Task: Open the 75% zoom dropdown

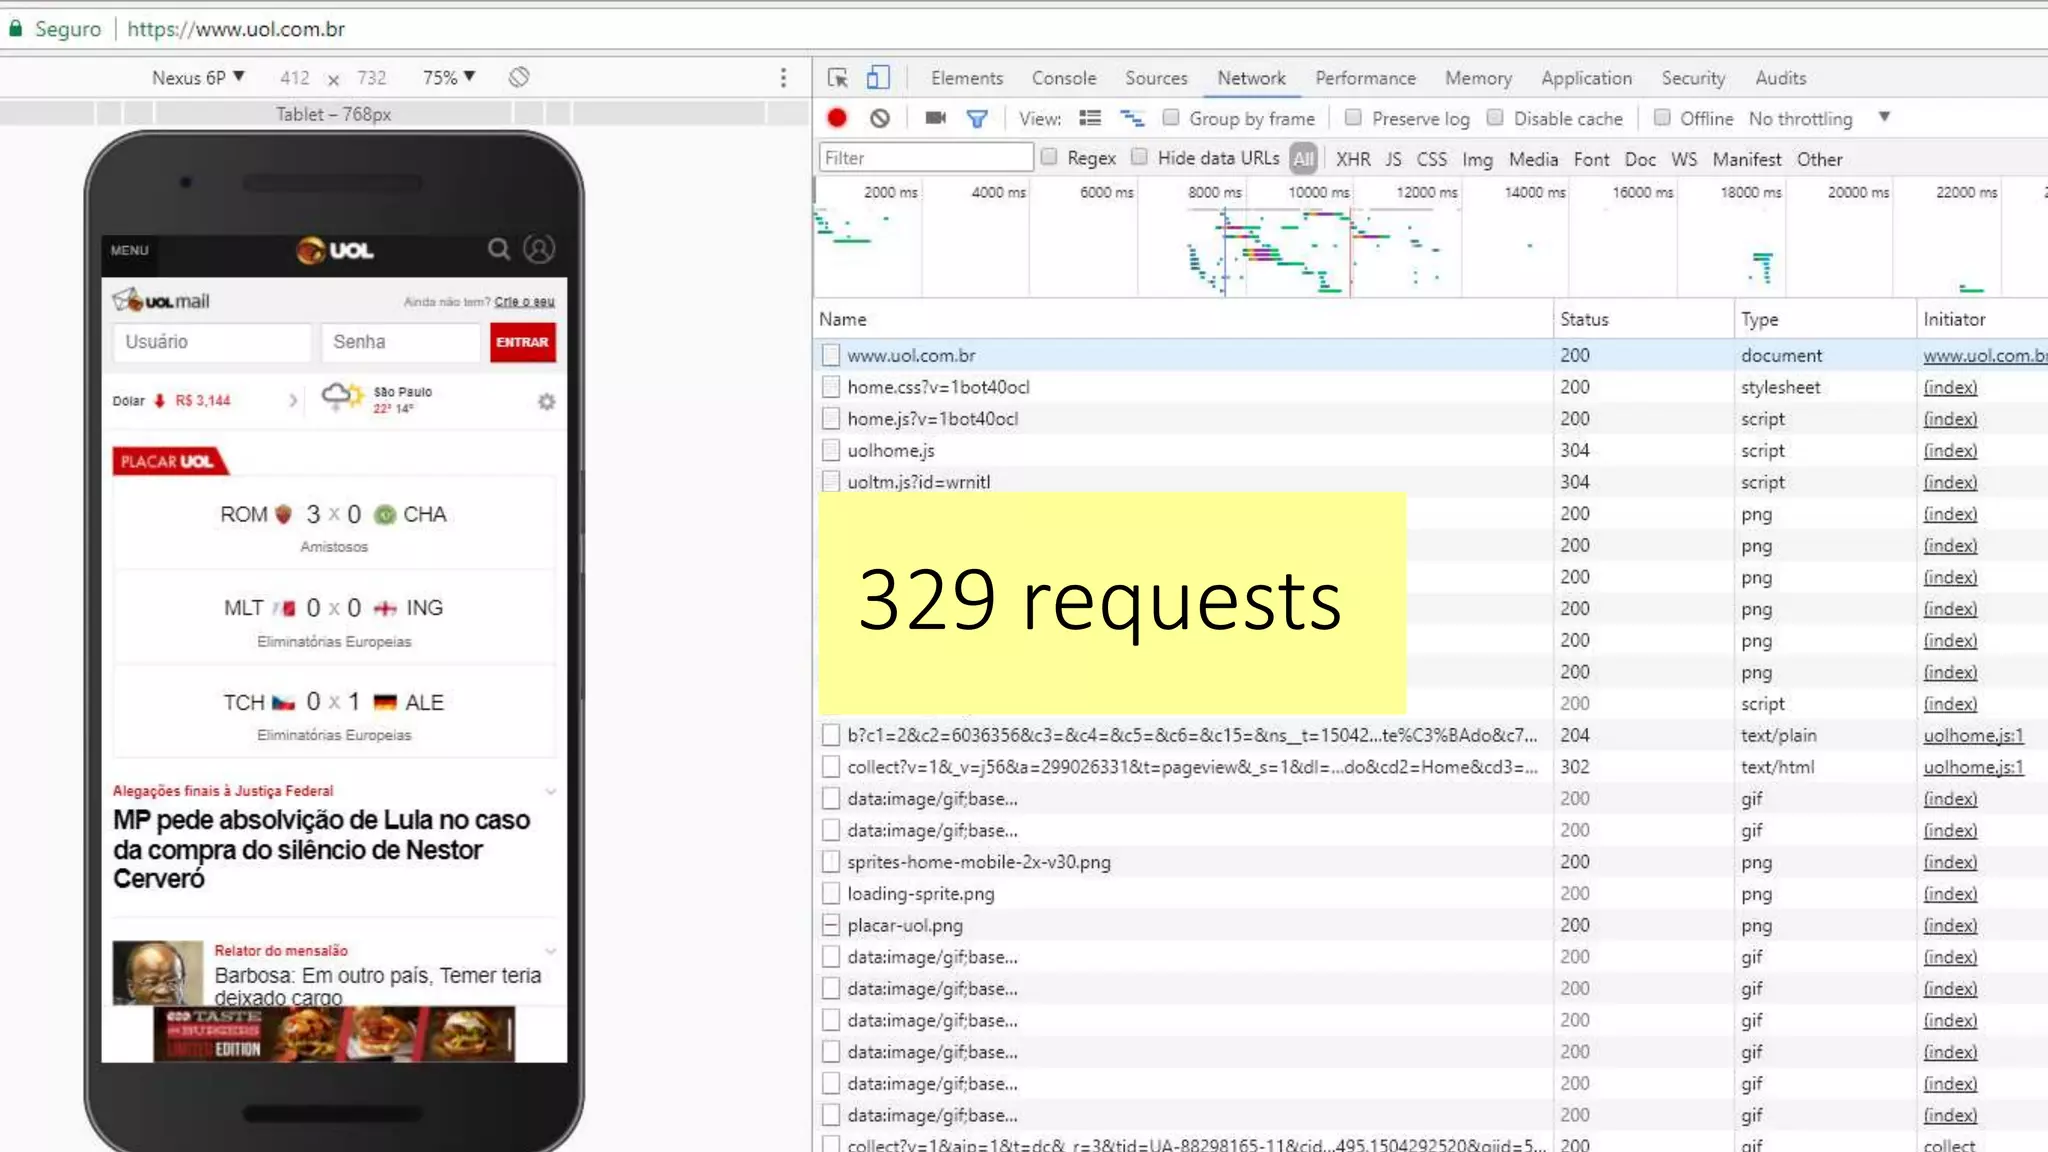Action: pos(449,77)
